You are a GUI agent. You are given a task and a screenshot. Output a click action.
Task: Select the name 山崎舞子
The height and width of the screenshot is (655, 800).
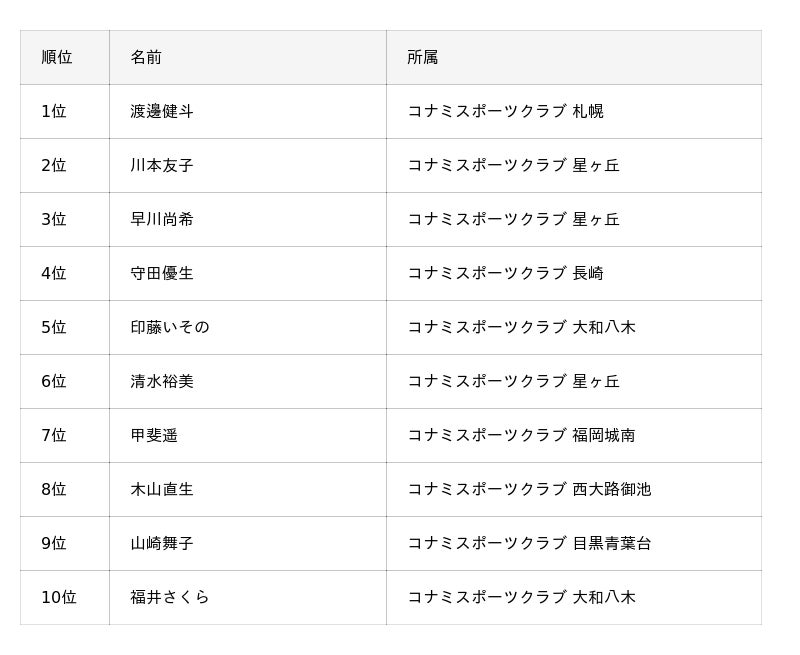(162, 544)
